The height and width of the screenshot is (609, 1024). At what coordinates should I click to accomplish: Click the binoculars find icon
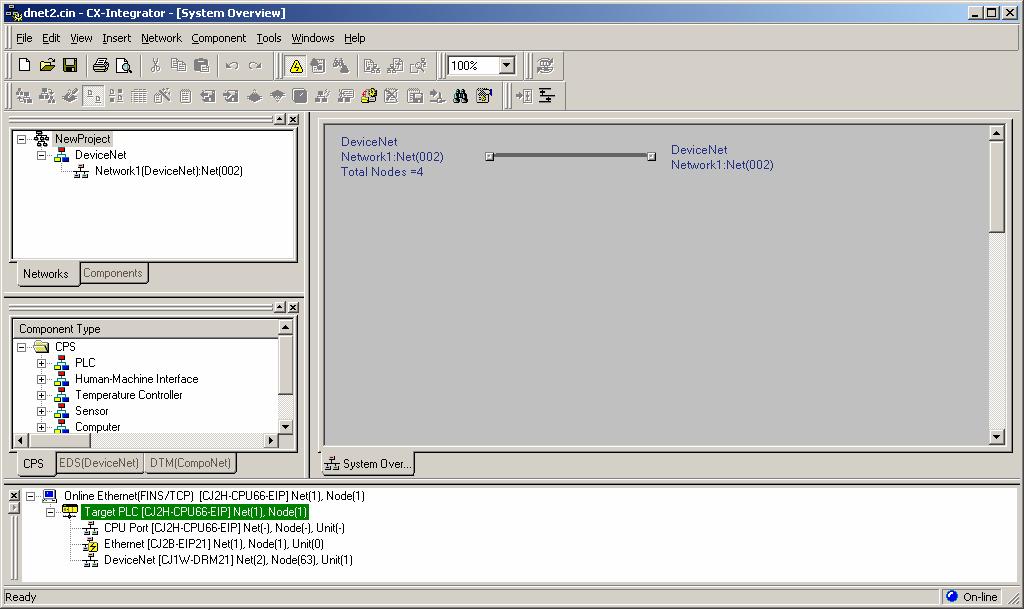pos(460,97)
